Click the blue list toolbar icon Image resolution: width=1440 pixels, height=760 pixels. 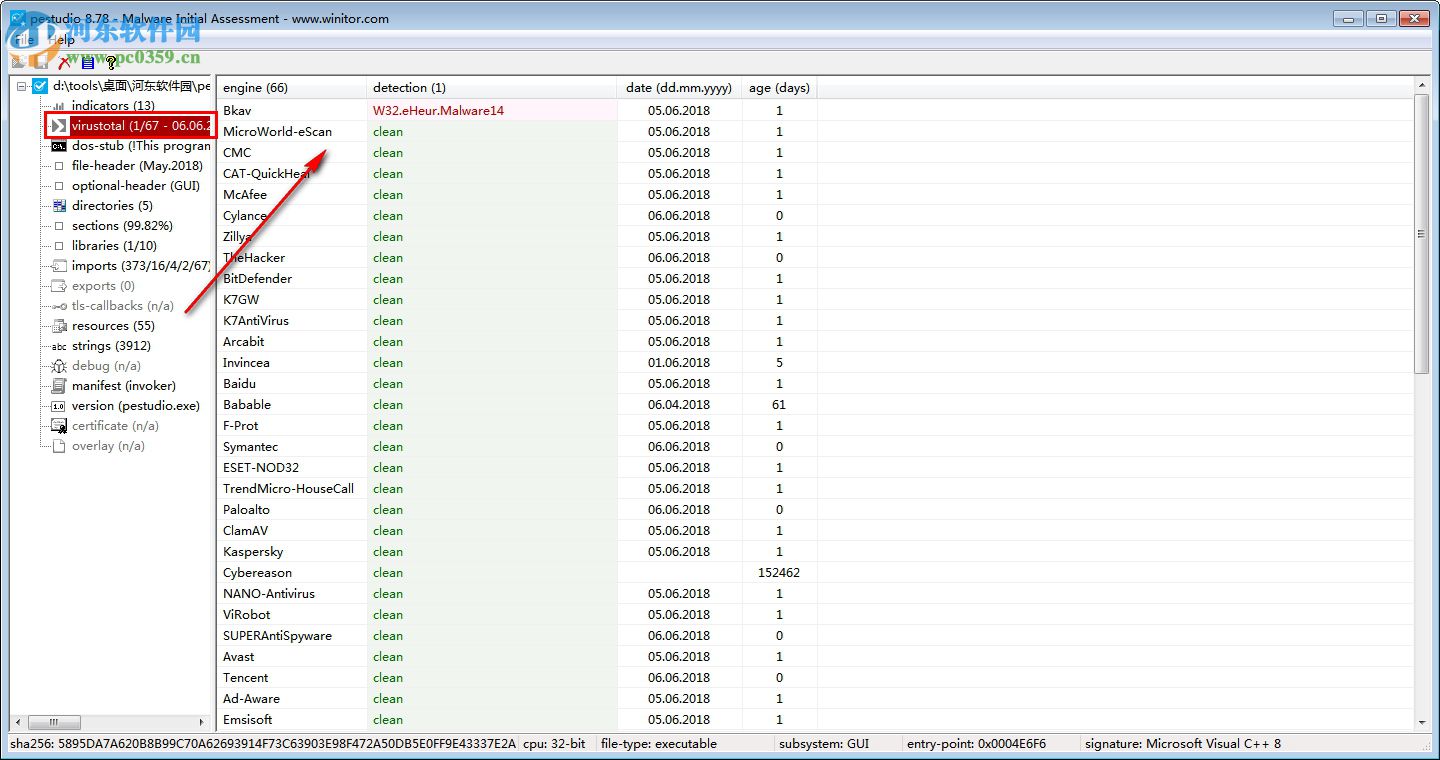coord(87,62)
